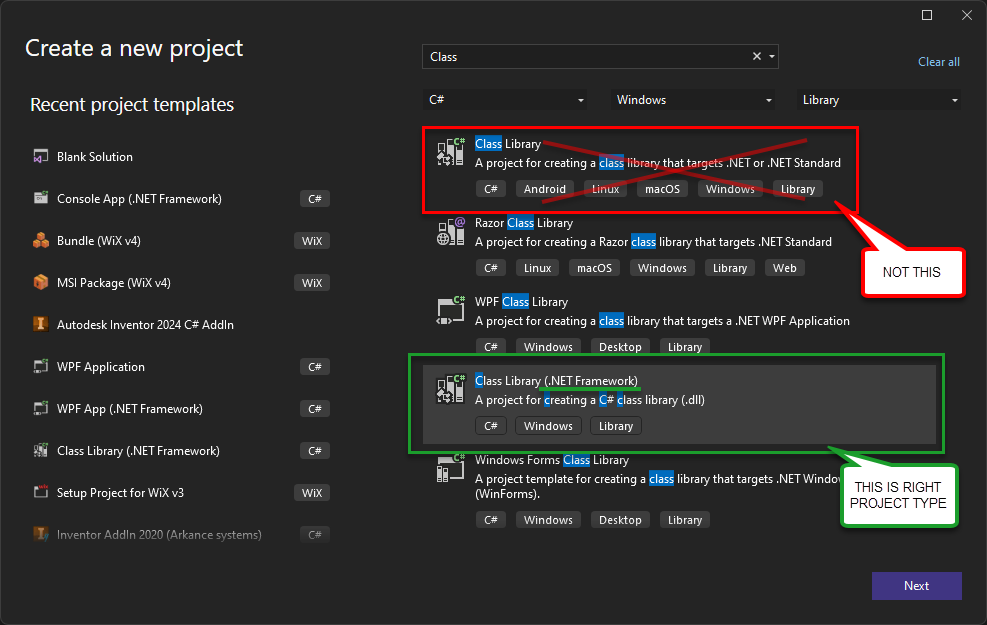This screenshot has width=987, height=625.
Task: Click the Class Library template icon
Action: 450,152
